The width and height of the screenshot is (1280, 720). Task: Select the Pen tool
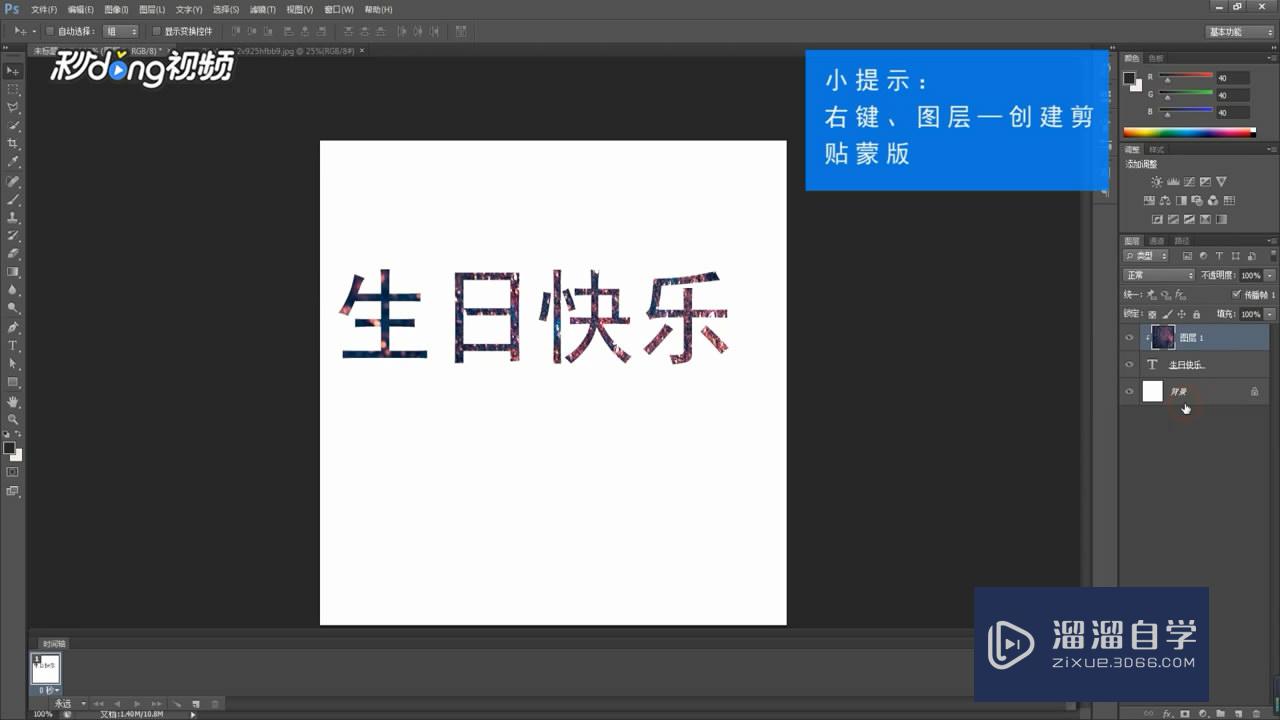[x=13, y=327]
